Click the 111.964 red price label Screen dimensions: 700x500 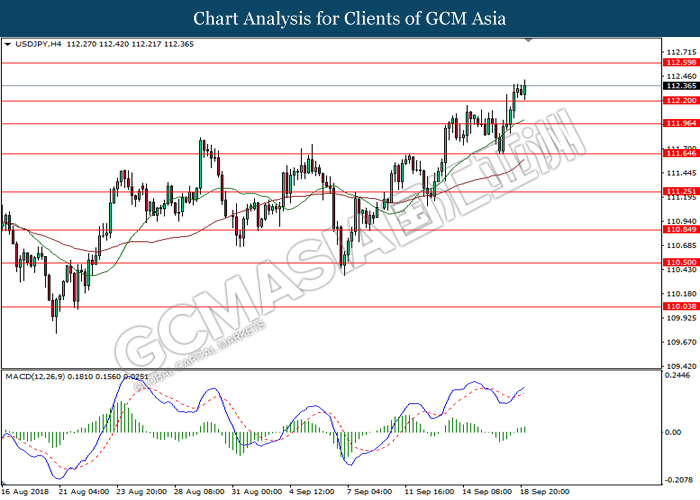click(681, 123)
